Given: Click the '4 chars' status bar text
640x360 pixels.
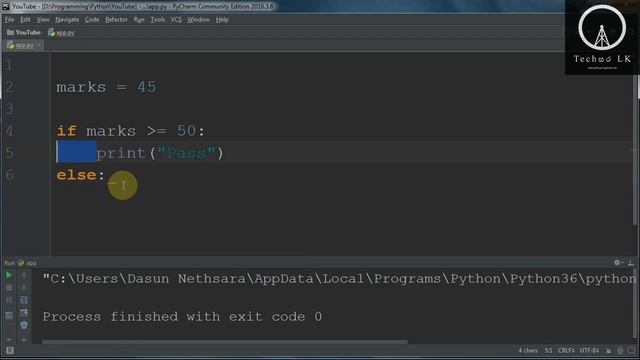Looking at the screenshot, I should (x=528, y=350).
